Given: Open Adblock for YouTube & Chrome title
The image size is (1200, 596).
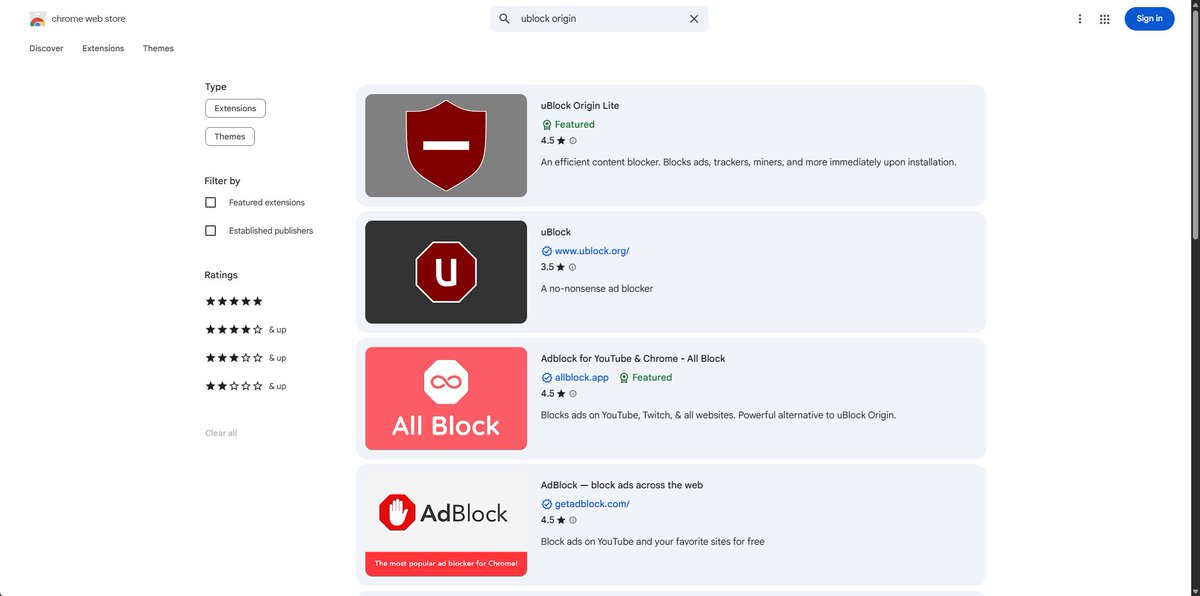Looking at the screenshot, I should pos(633,358).
